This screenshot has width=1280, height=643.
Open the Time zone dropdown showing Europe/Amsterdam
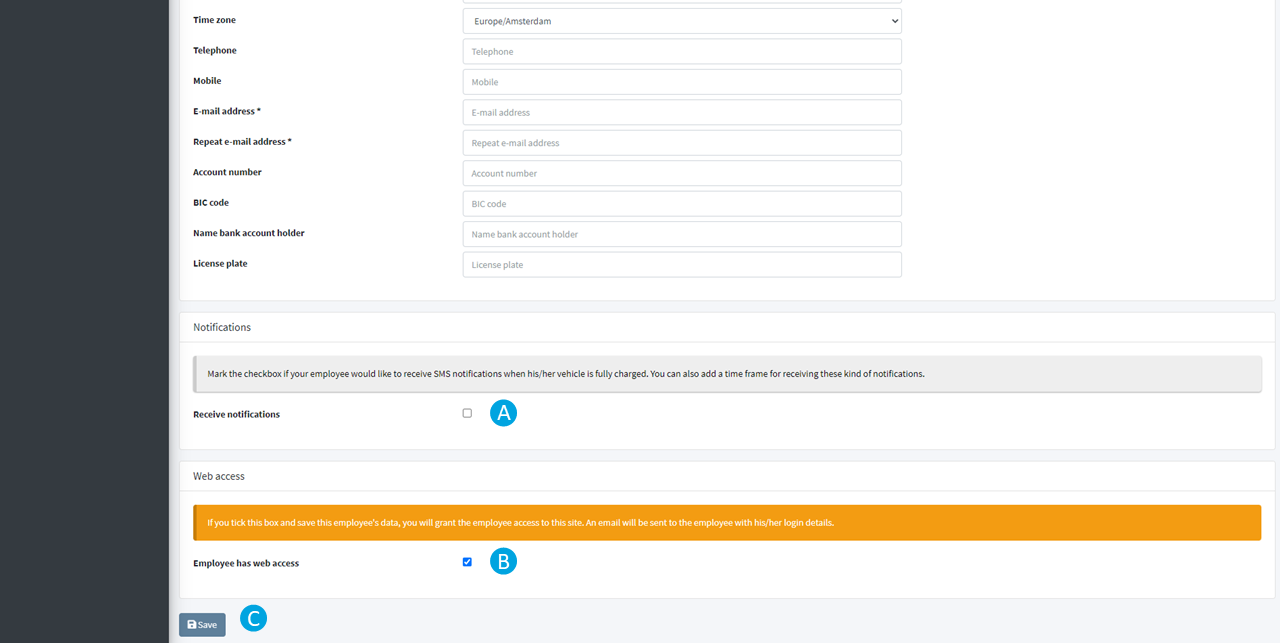tap(682, 21)
